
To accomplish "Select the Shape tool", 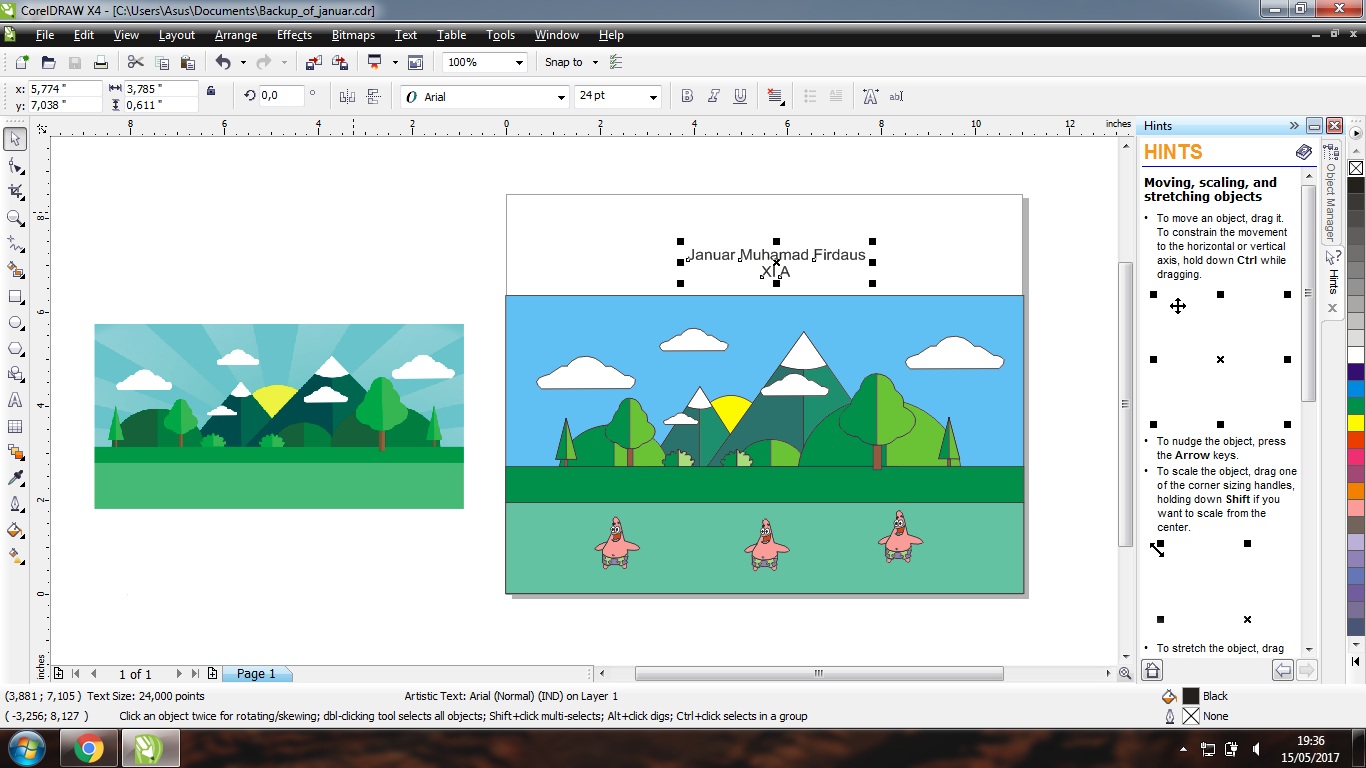I will click(15, 165).
